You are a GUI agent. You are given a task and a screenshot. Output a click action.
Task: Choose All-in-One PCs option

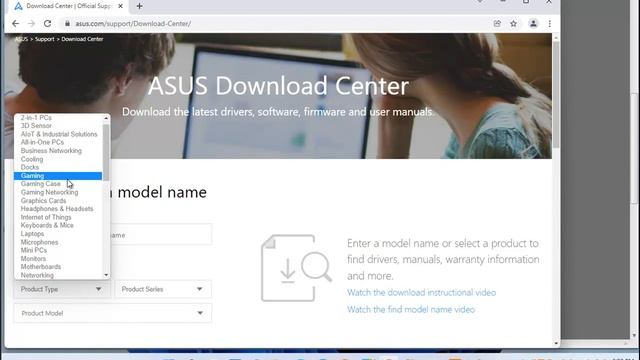coord(58,142)
